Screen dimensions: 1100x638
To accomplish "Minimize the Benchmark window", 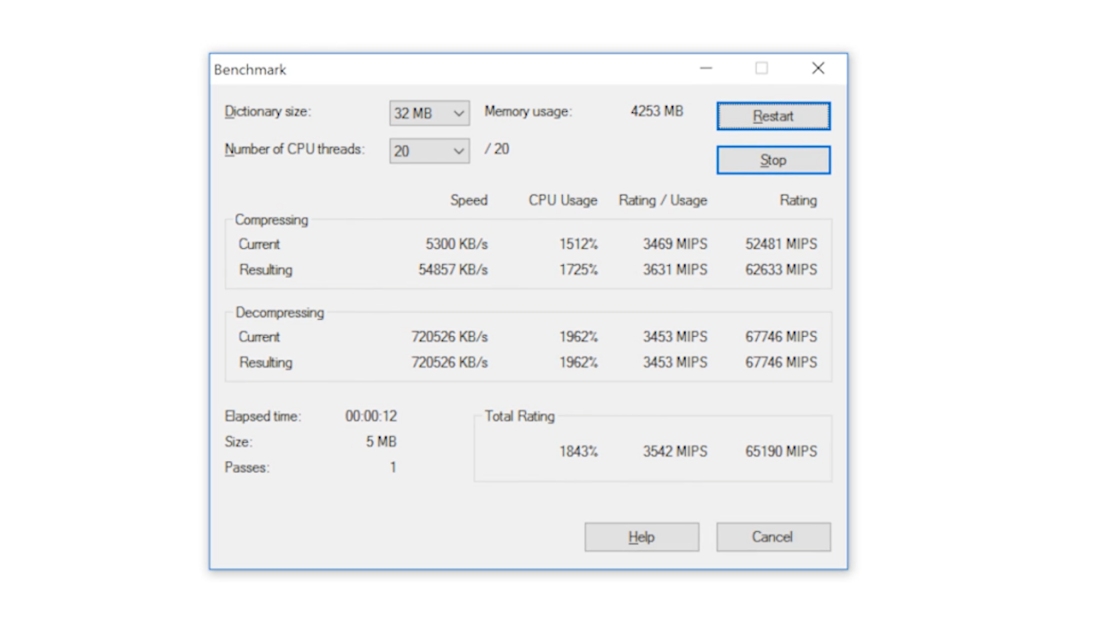I will [x=706, y=69].
